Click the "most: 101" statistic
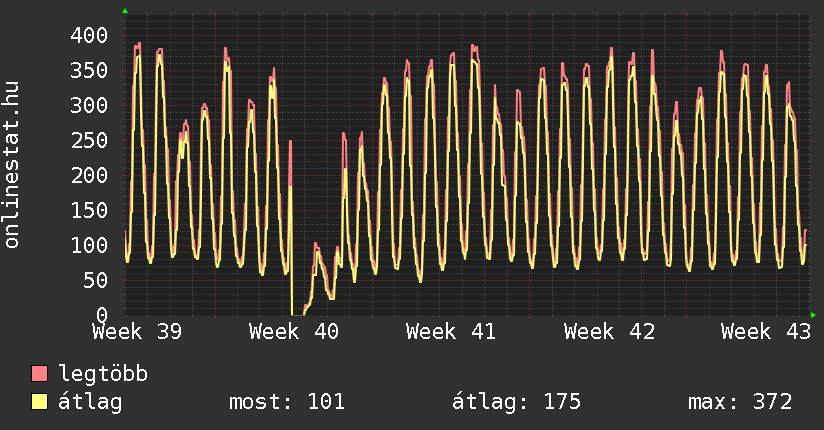This screenshot has height=430, width=824. point(287,403)
